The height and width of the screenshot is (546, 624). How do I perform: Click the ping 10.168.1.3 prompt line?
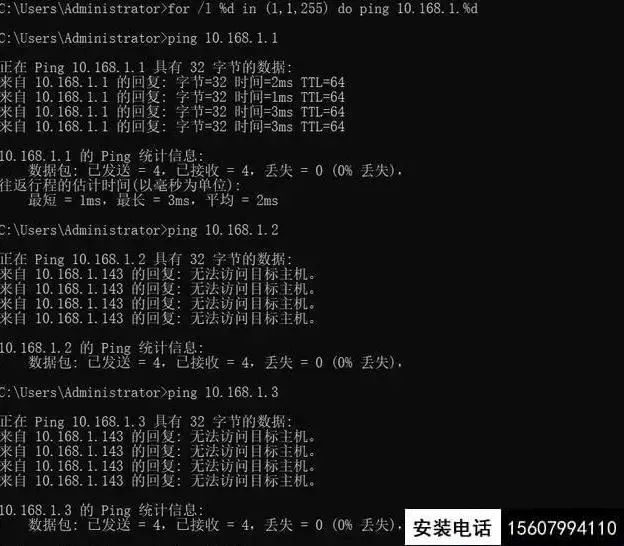[139, 392]
